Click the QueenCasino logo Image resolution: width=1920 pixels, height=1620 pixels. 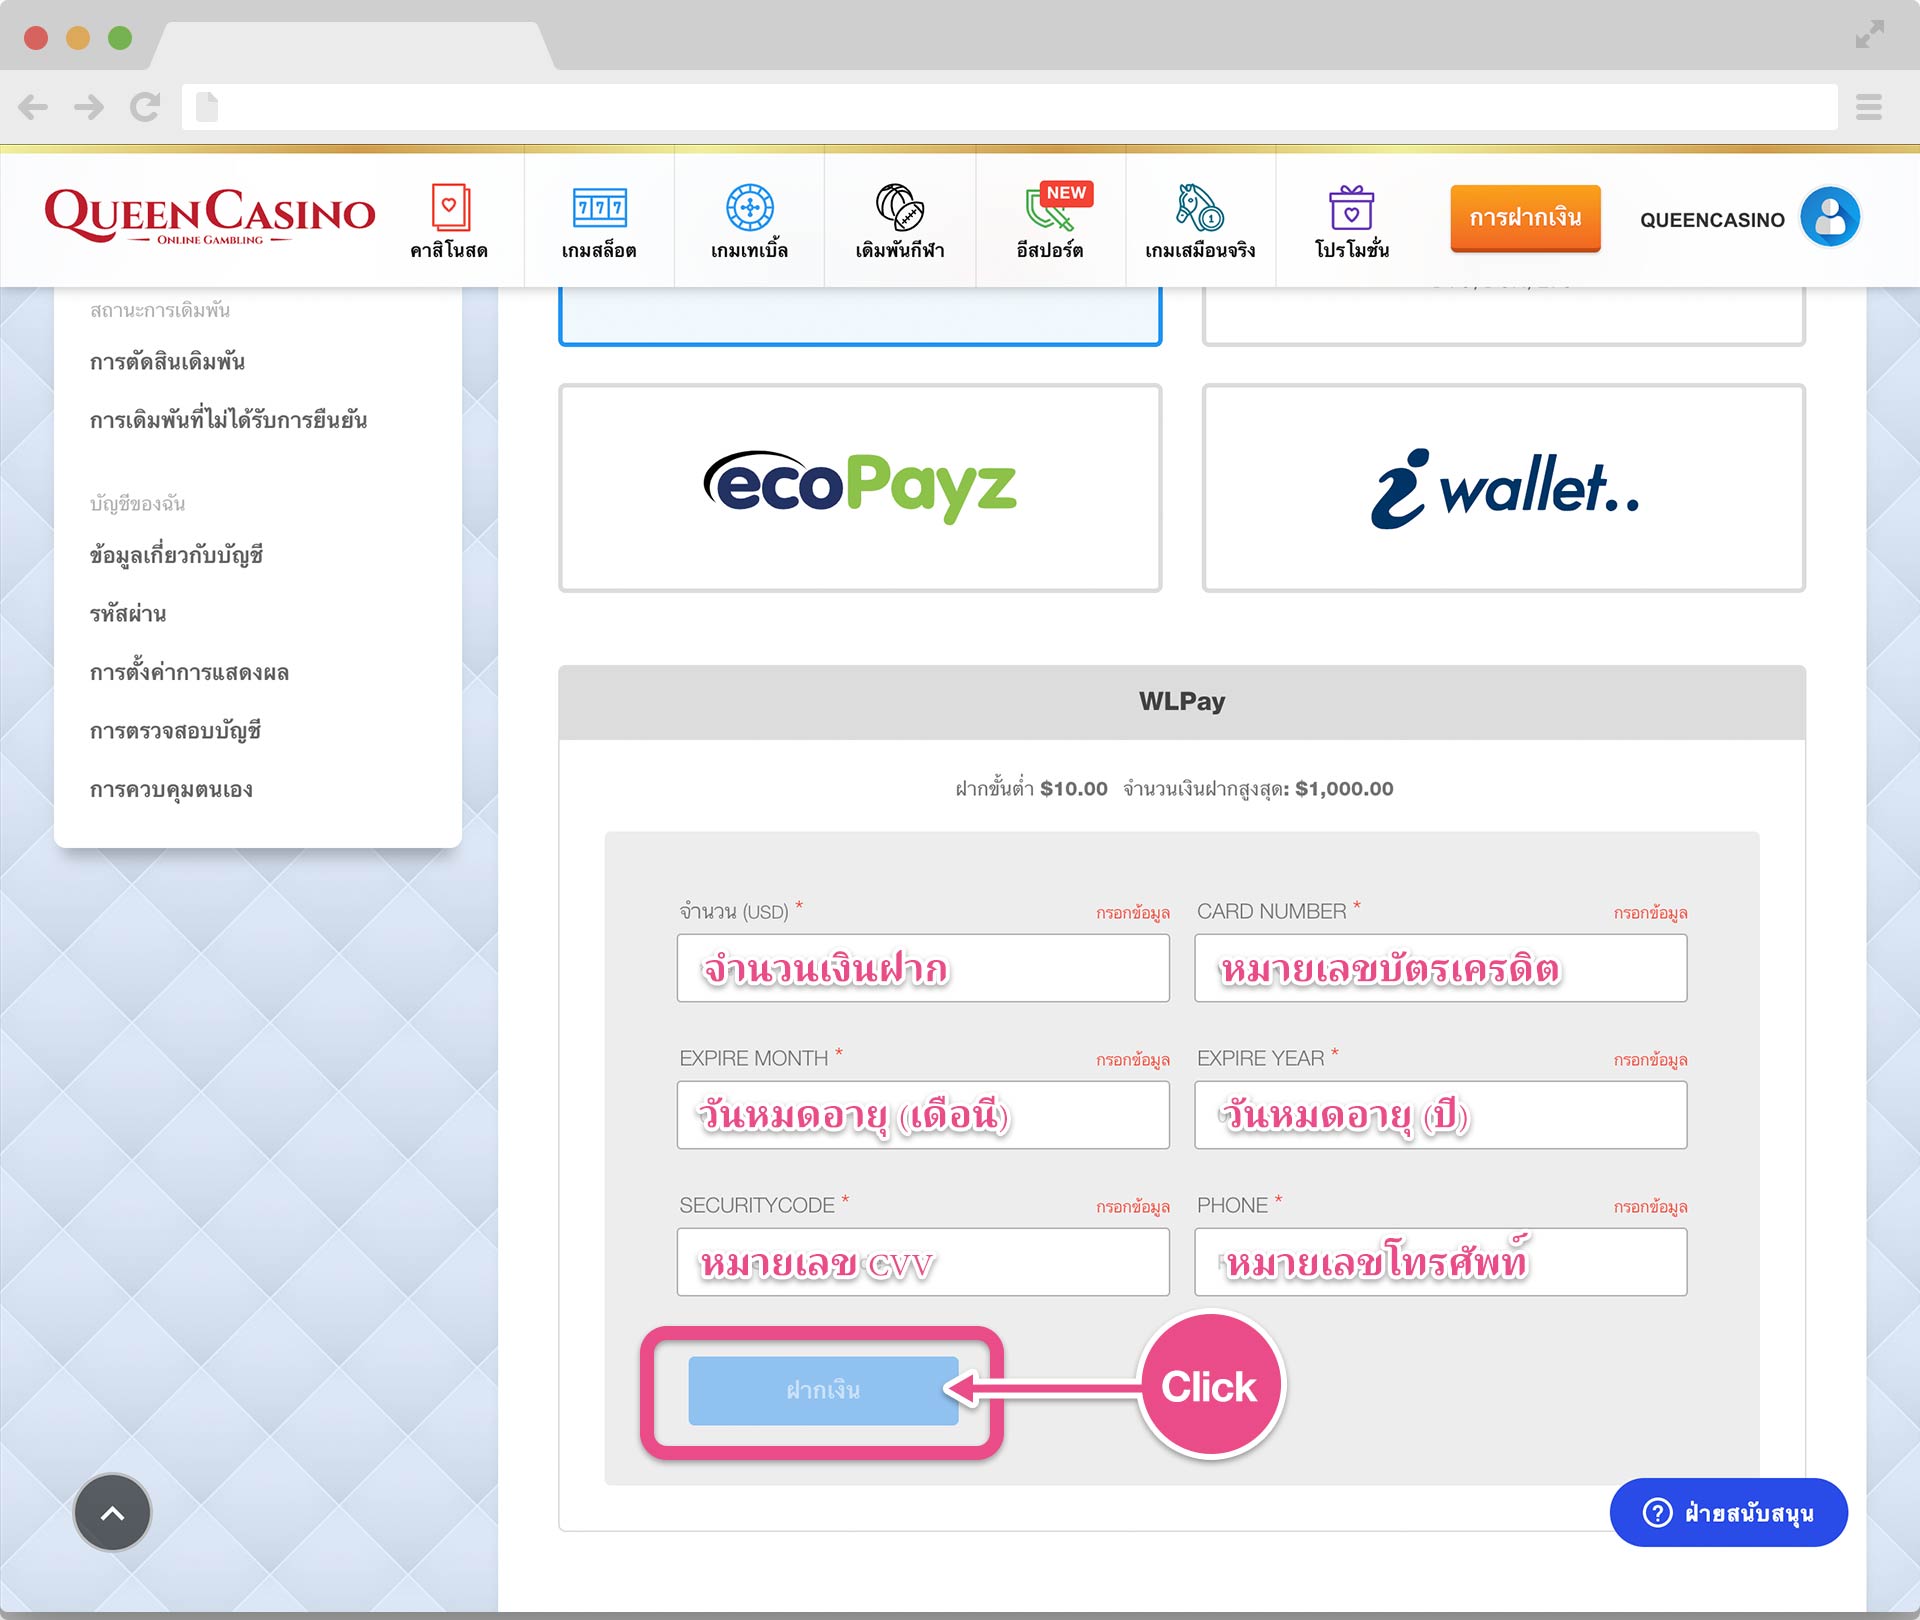(210, 217)
